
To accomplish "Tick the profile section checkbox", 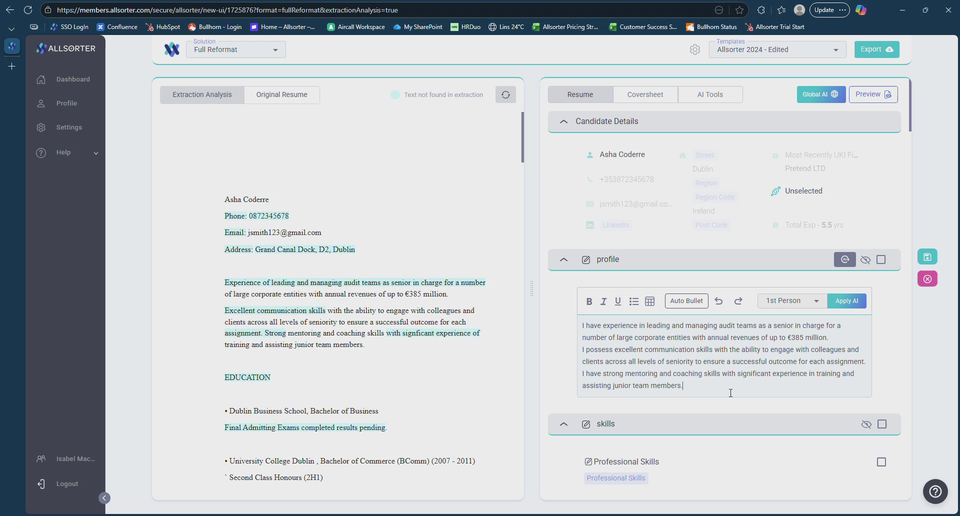I will [x=881, y=260].
